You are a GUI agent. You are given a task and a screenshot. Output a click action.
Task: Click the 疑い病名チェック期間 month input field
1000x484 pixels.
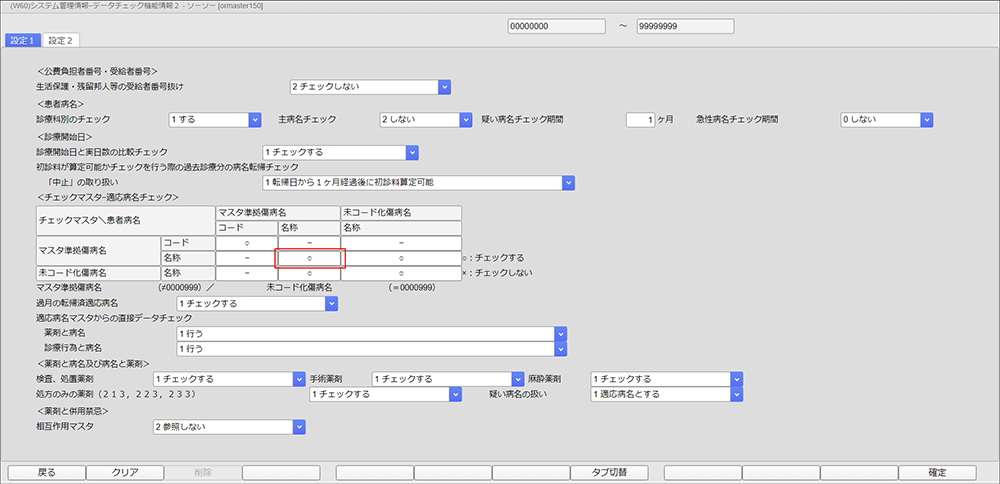(x=639, y=120)
